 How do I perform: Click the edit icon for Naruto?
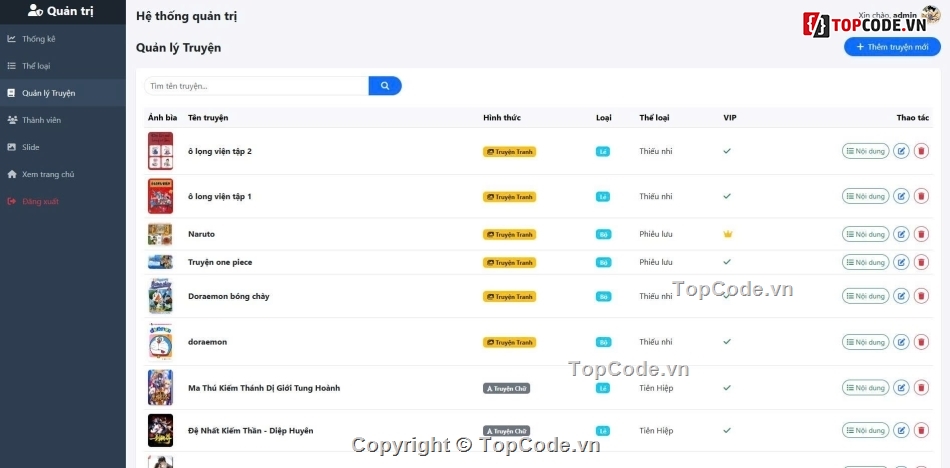click(901, 234)
